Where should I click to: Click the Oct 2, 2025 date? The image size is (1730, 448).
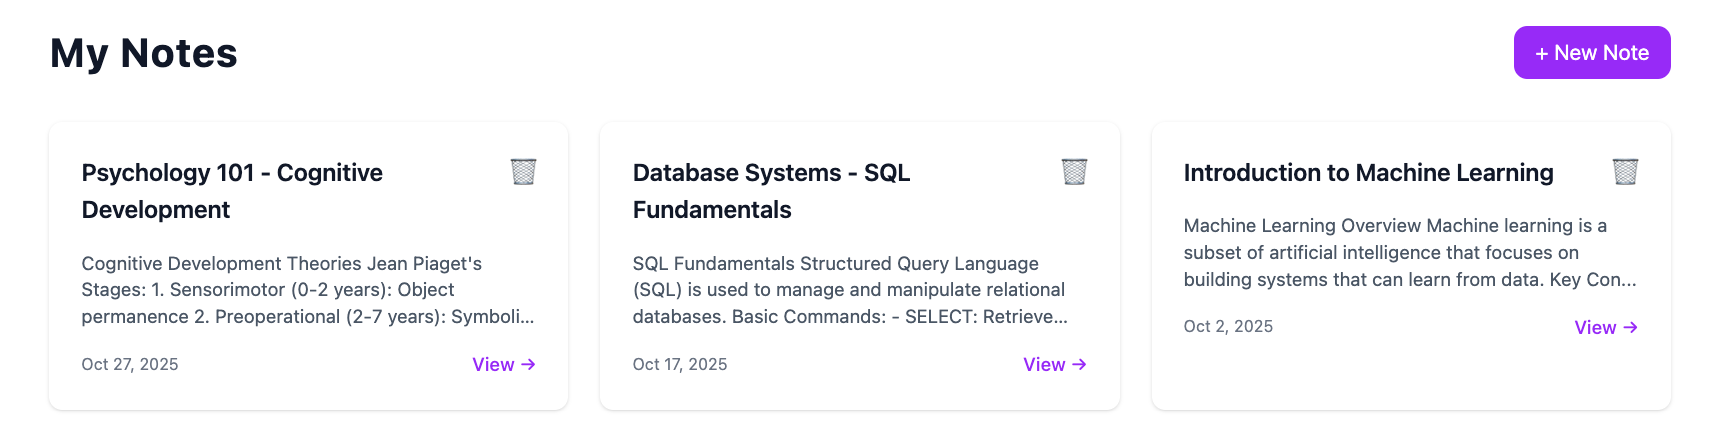[1228, 327]
